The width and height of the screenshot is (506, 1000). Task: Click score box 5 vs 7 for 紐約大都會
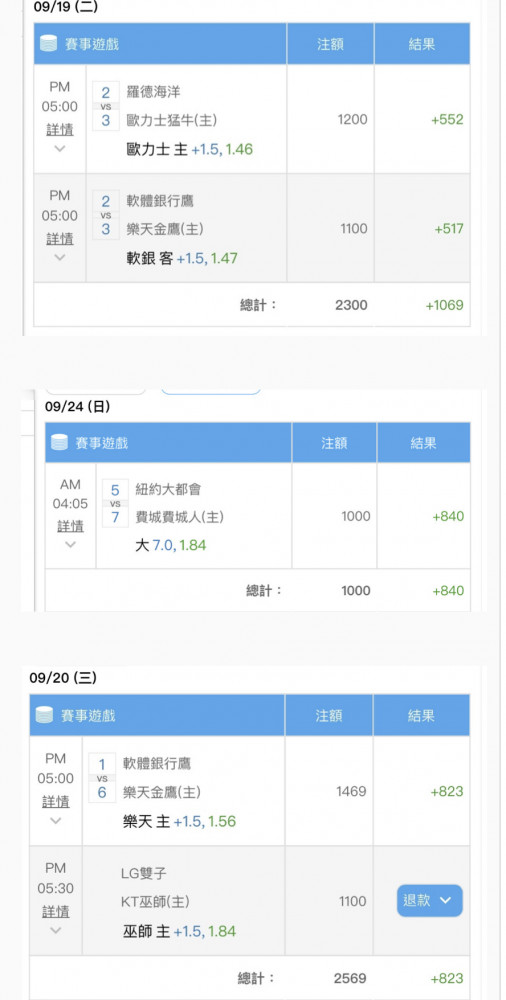(115, 504)
